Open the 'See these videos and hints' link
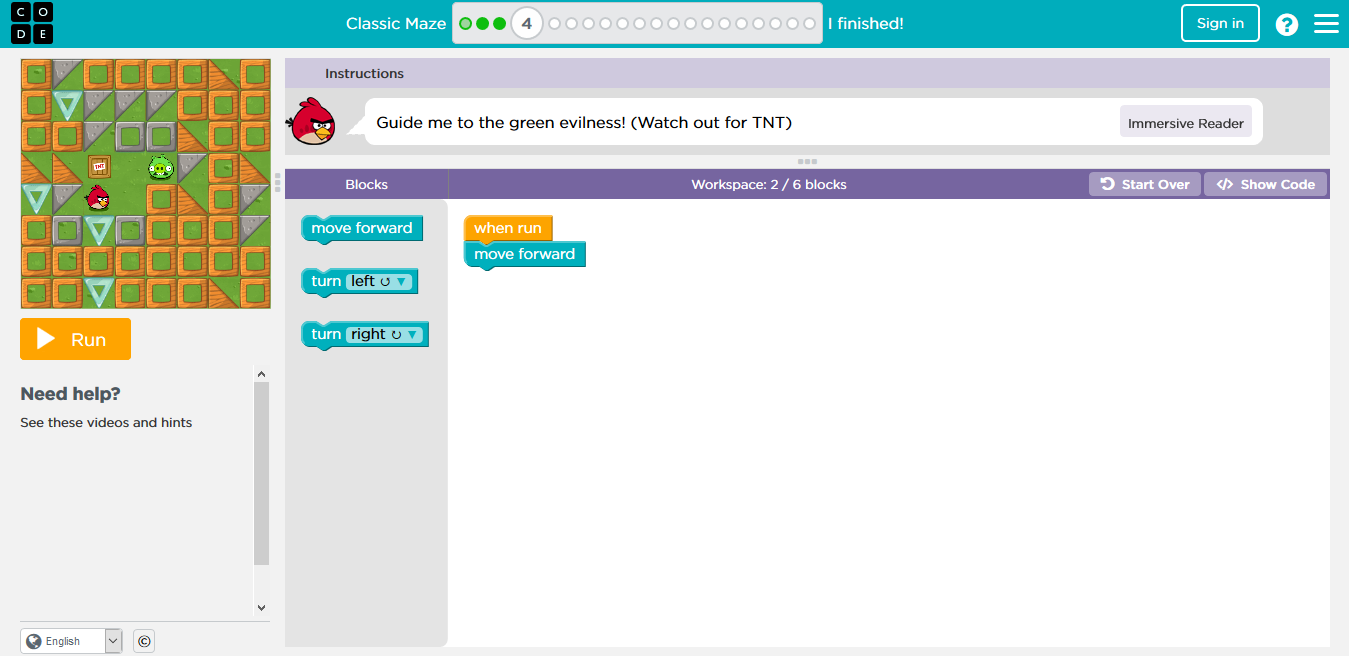The image size is (1349, 656). 106,422
